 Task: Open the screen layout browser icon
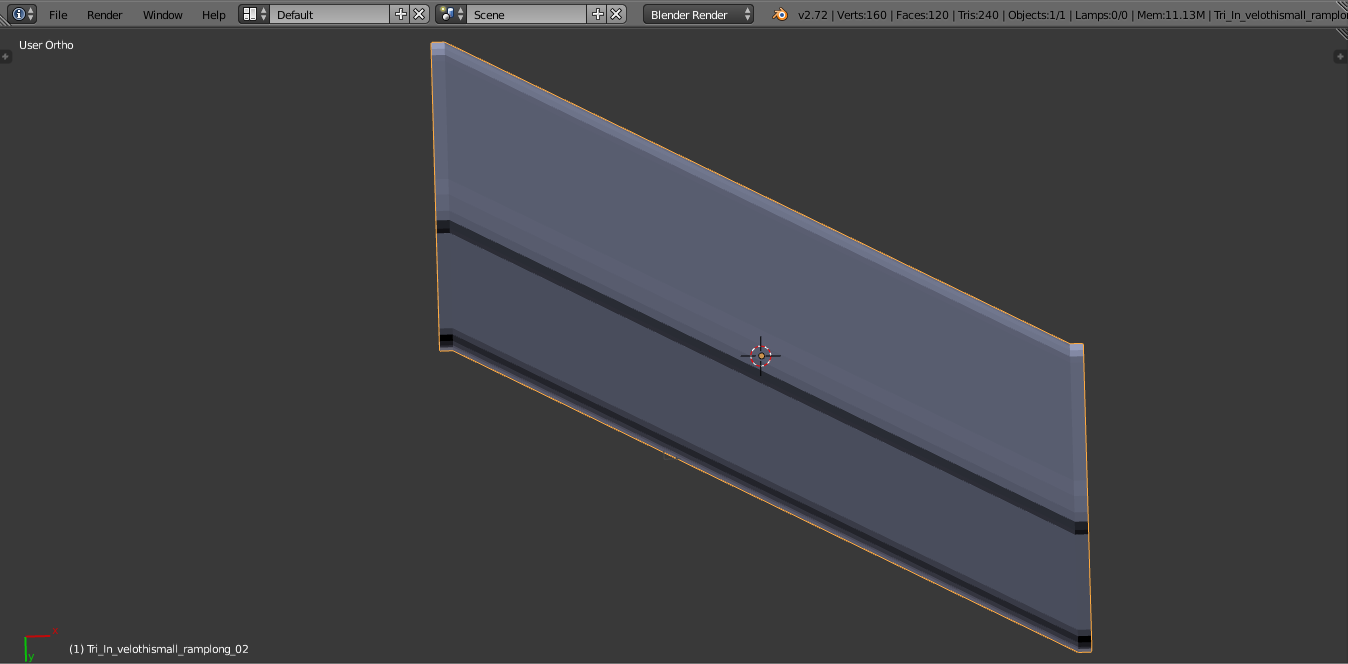coord(255,14)
